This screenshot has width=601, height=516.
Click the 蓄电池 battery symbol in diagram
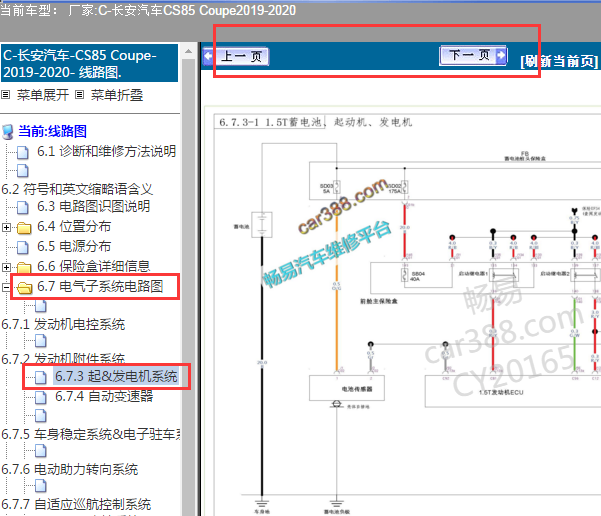[262, 225]
